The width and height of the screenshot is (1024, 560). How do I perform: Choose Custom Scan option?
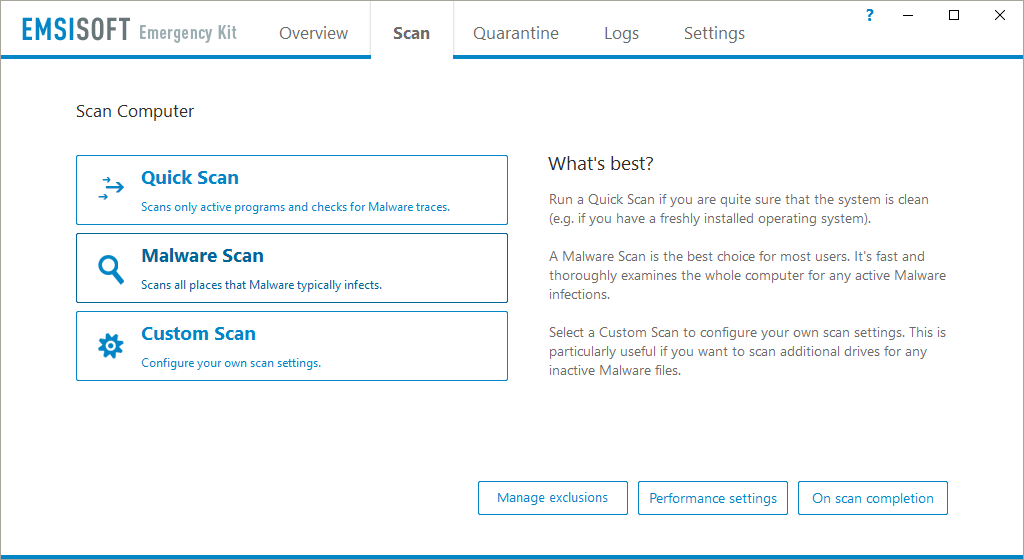(x=292, y=346)
